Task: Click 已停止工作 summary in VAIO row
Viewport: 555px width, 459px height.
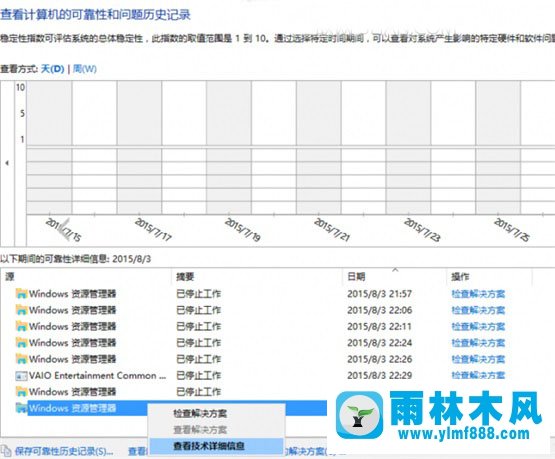Action: point(199,375)
